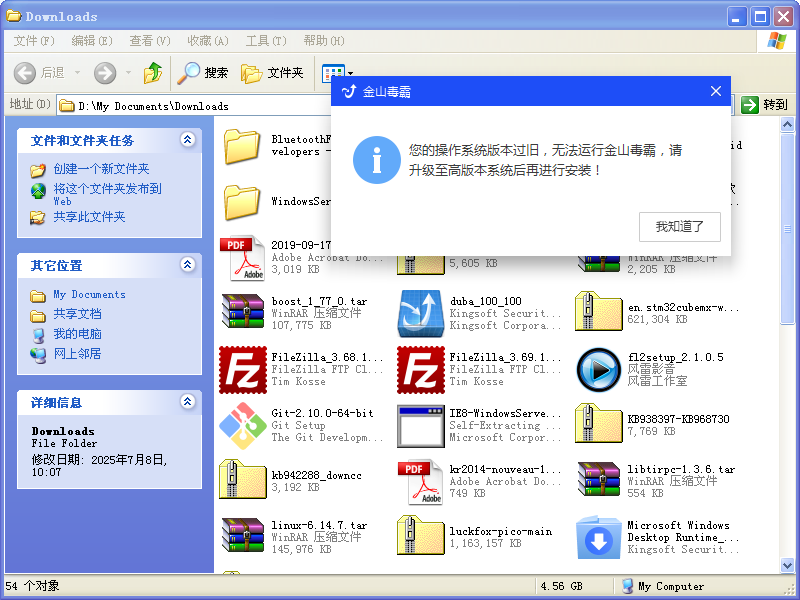Select the kb942288_downcc zip icon
800x600 pixels.
point(243,480)
